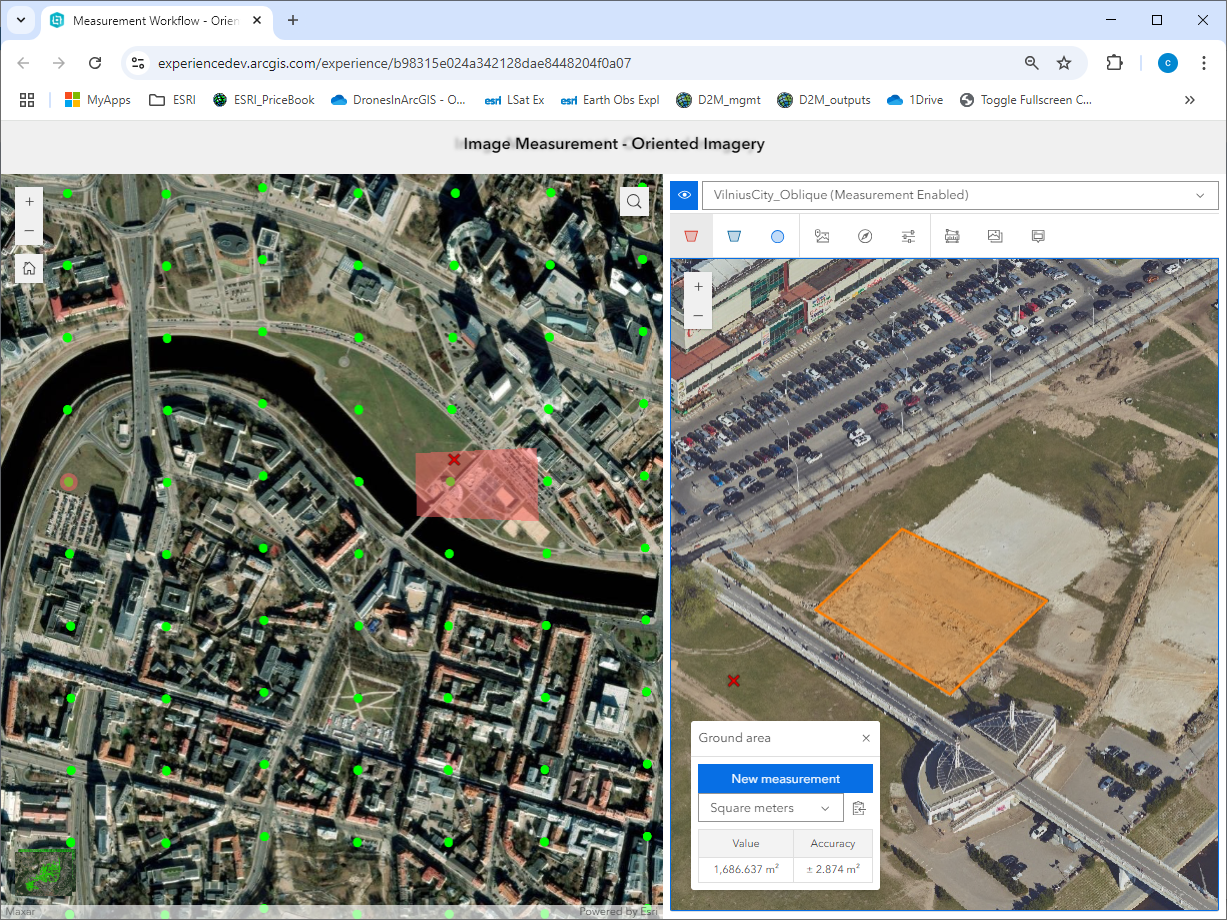Open the ESRI_PriceBook bookmark
The width and height of the screenshot is (1227, 920).
coord(264,100)
